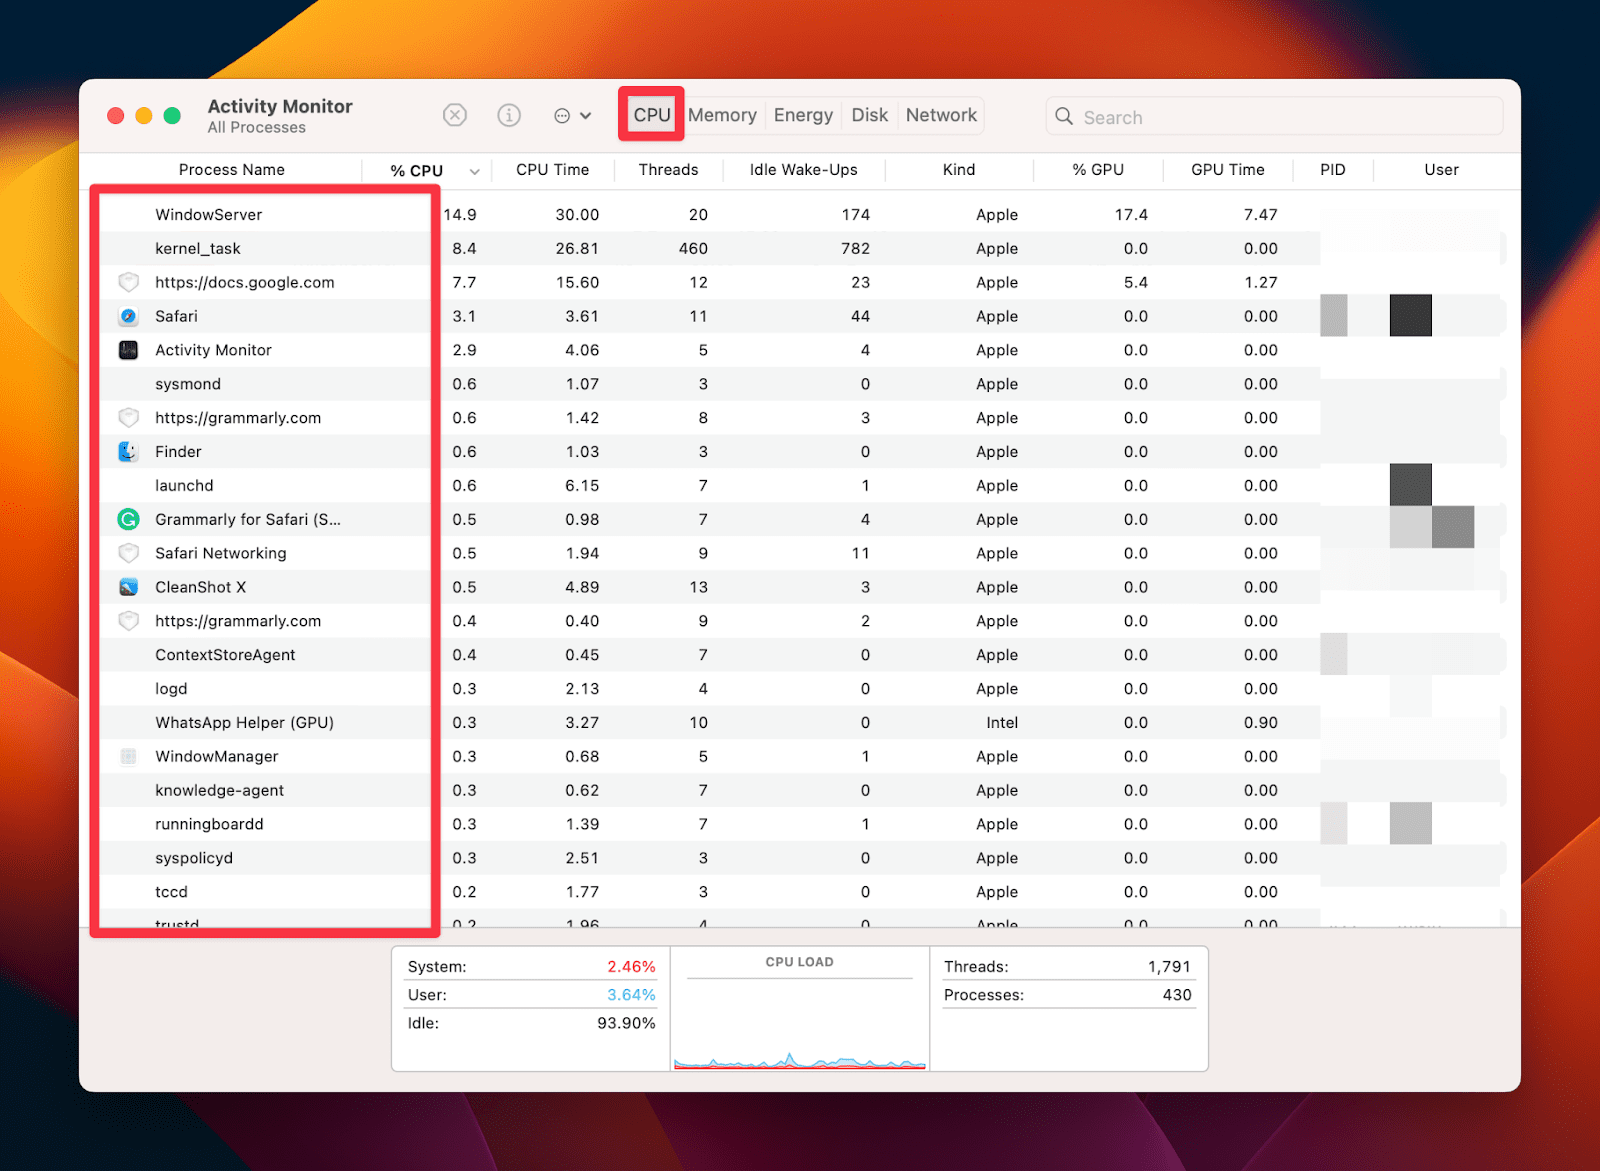
Task: Click the Finder icon beside its process row
Action: pyautogui.click(x=128, y=451)
